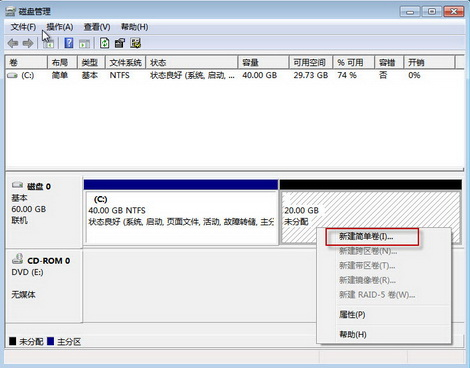Click the 磁盘 0 disk label panel
This screenshot has height=368, width=470.
pyautogui.click(x=44, y=212)
